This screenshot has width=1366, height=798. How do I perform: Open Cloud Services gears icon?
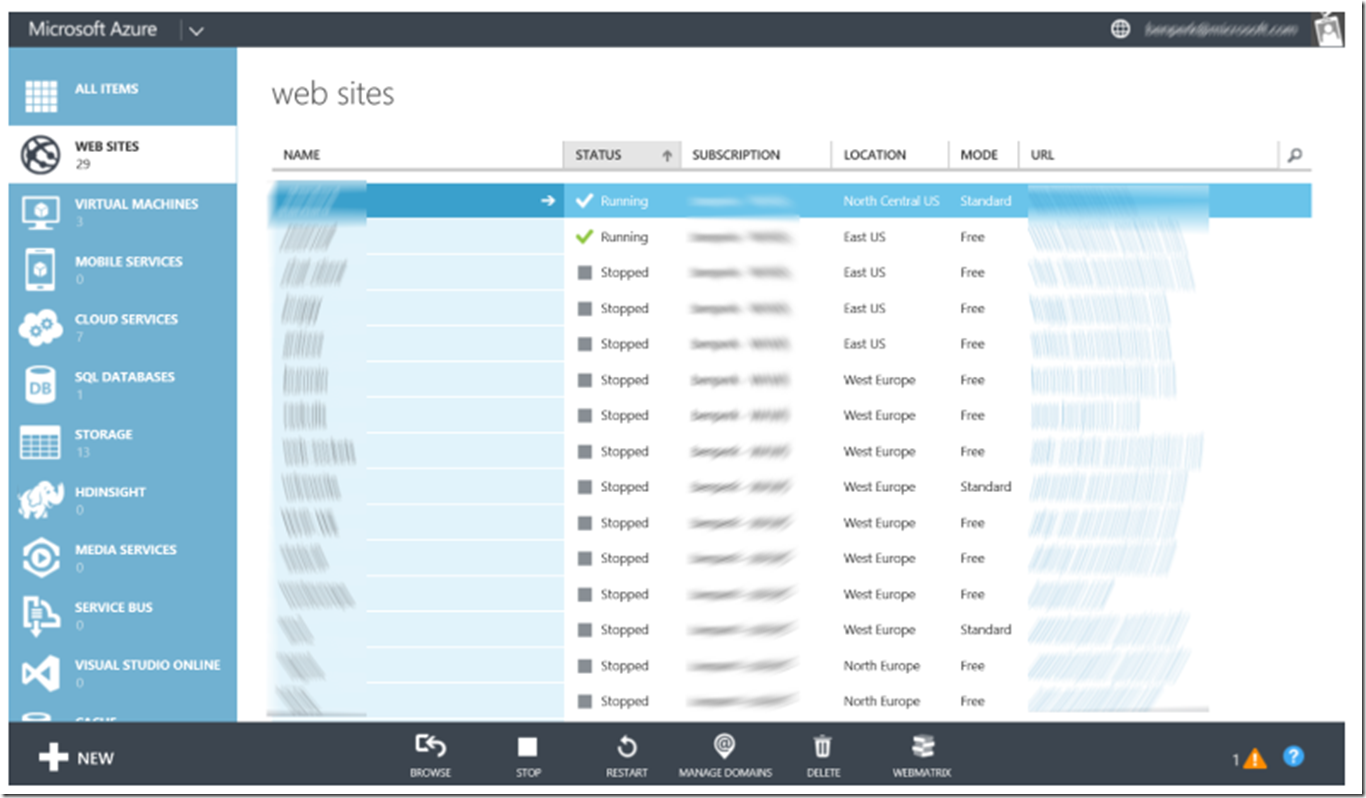41,327
